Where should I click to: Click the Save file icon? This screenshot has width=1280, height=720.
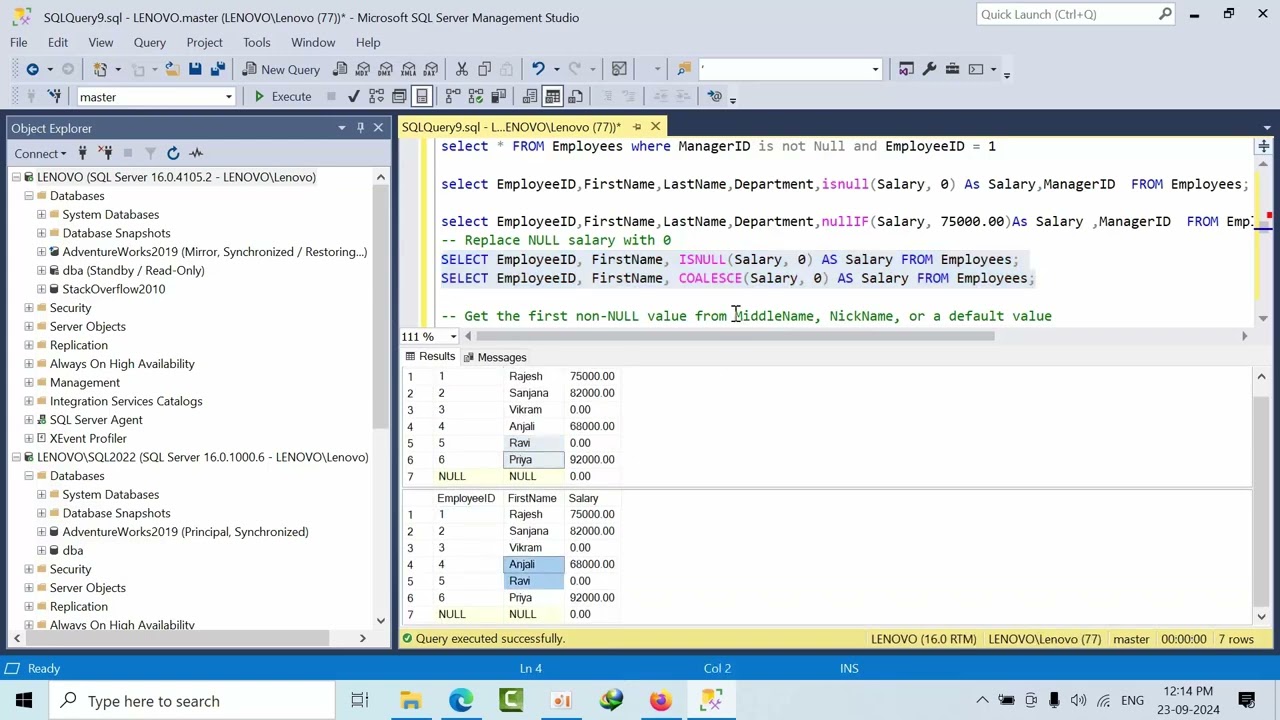[195, 69]
